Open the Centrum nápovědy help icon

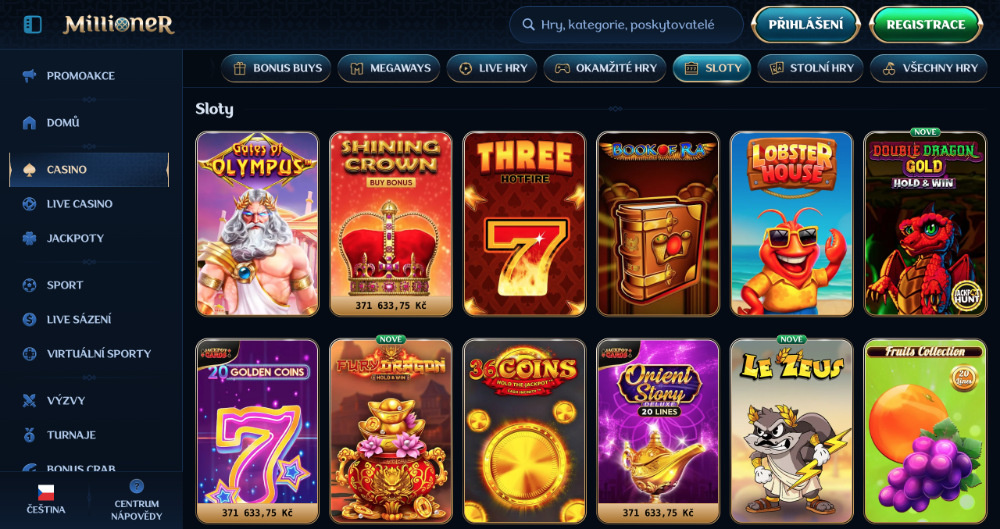[x=136, y=486]
